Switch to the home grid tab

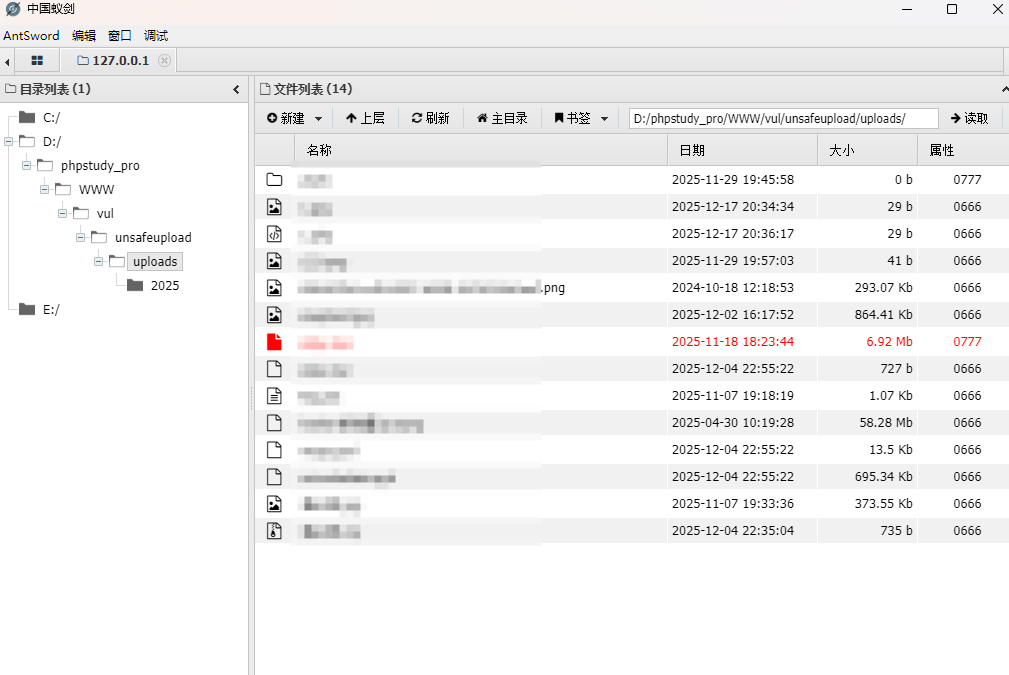pos(37,60)
